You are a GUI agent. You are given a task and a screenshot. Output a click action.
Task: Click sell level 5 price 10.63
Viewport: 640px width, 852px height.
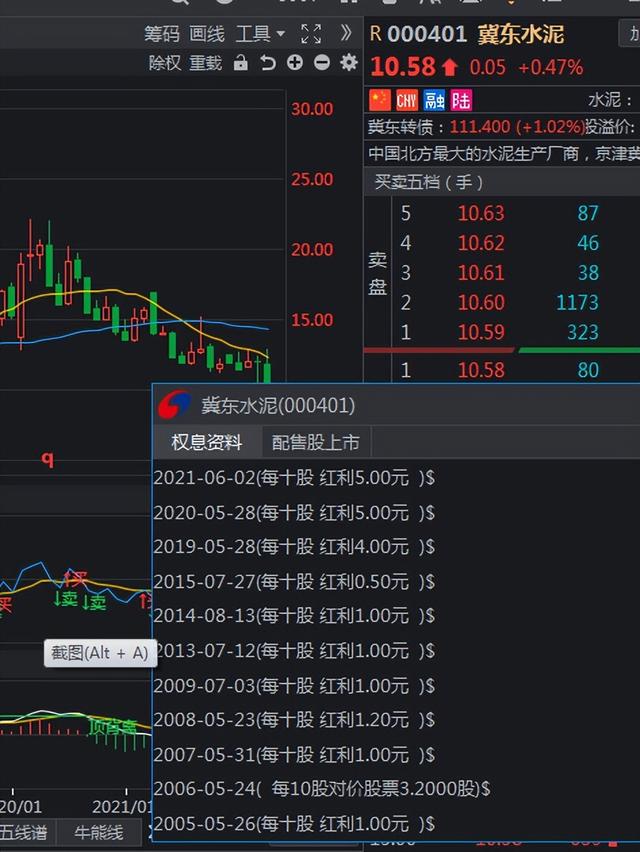481,213
